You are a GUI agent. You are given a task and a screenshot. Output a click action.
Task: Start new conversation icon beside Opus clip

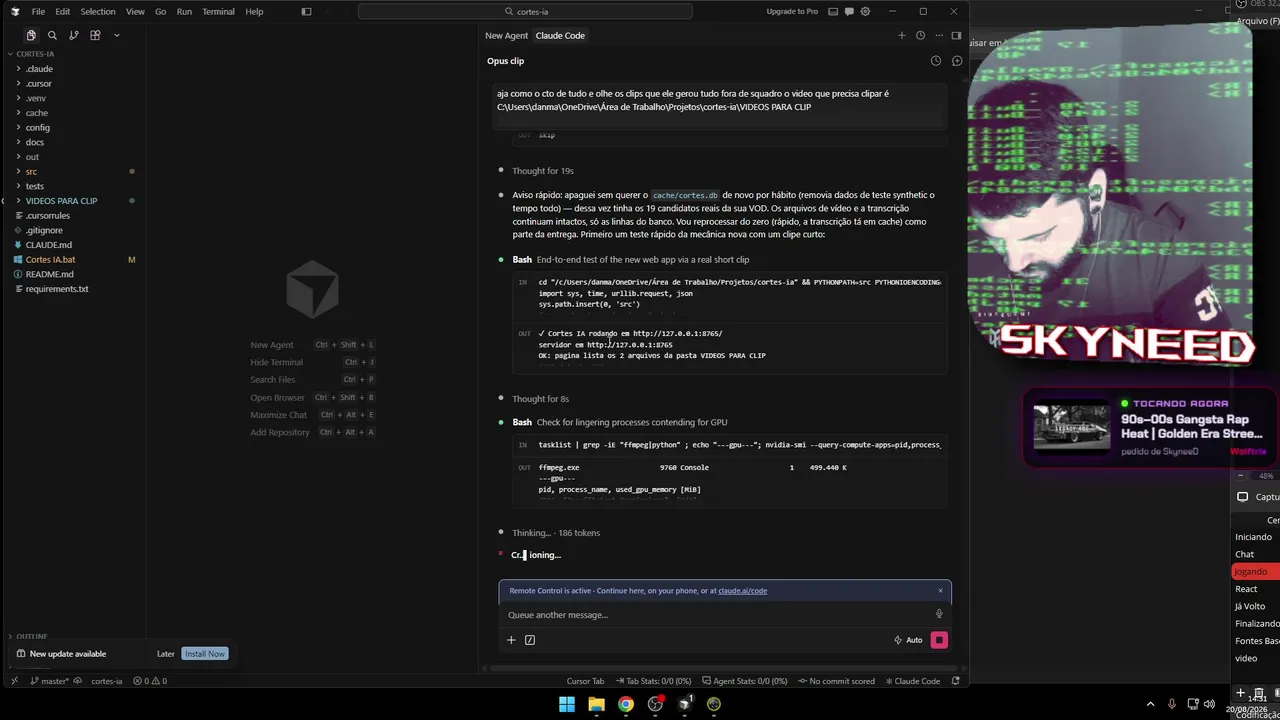click(x=957, y=61)
